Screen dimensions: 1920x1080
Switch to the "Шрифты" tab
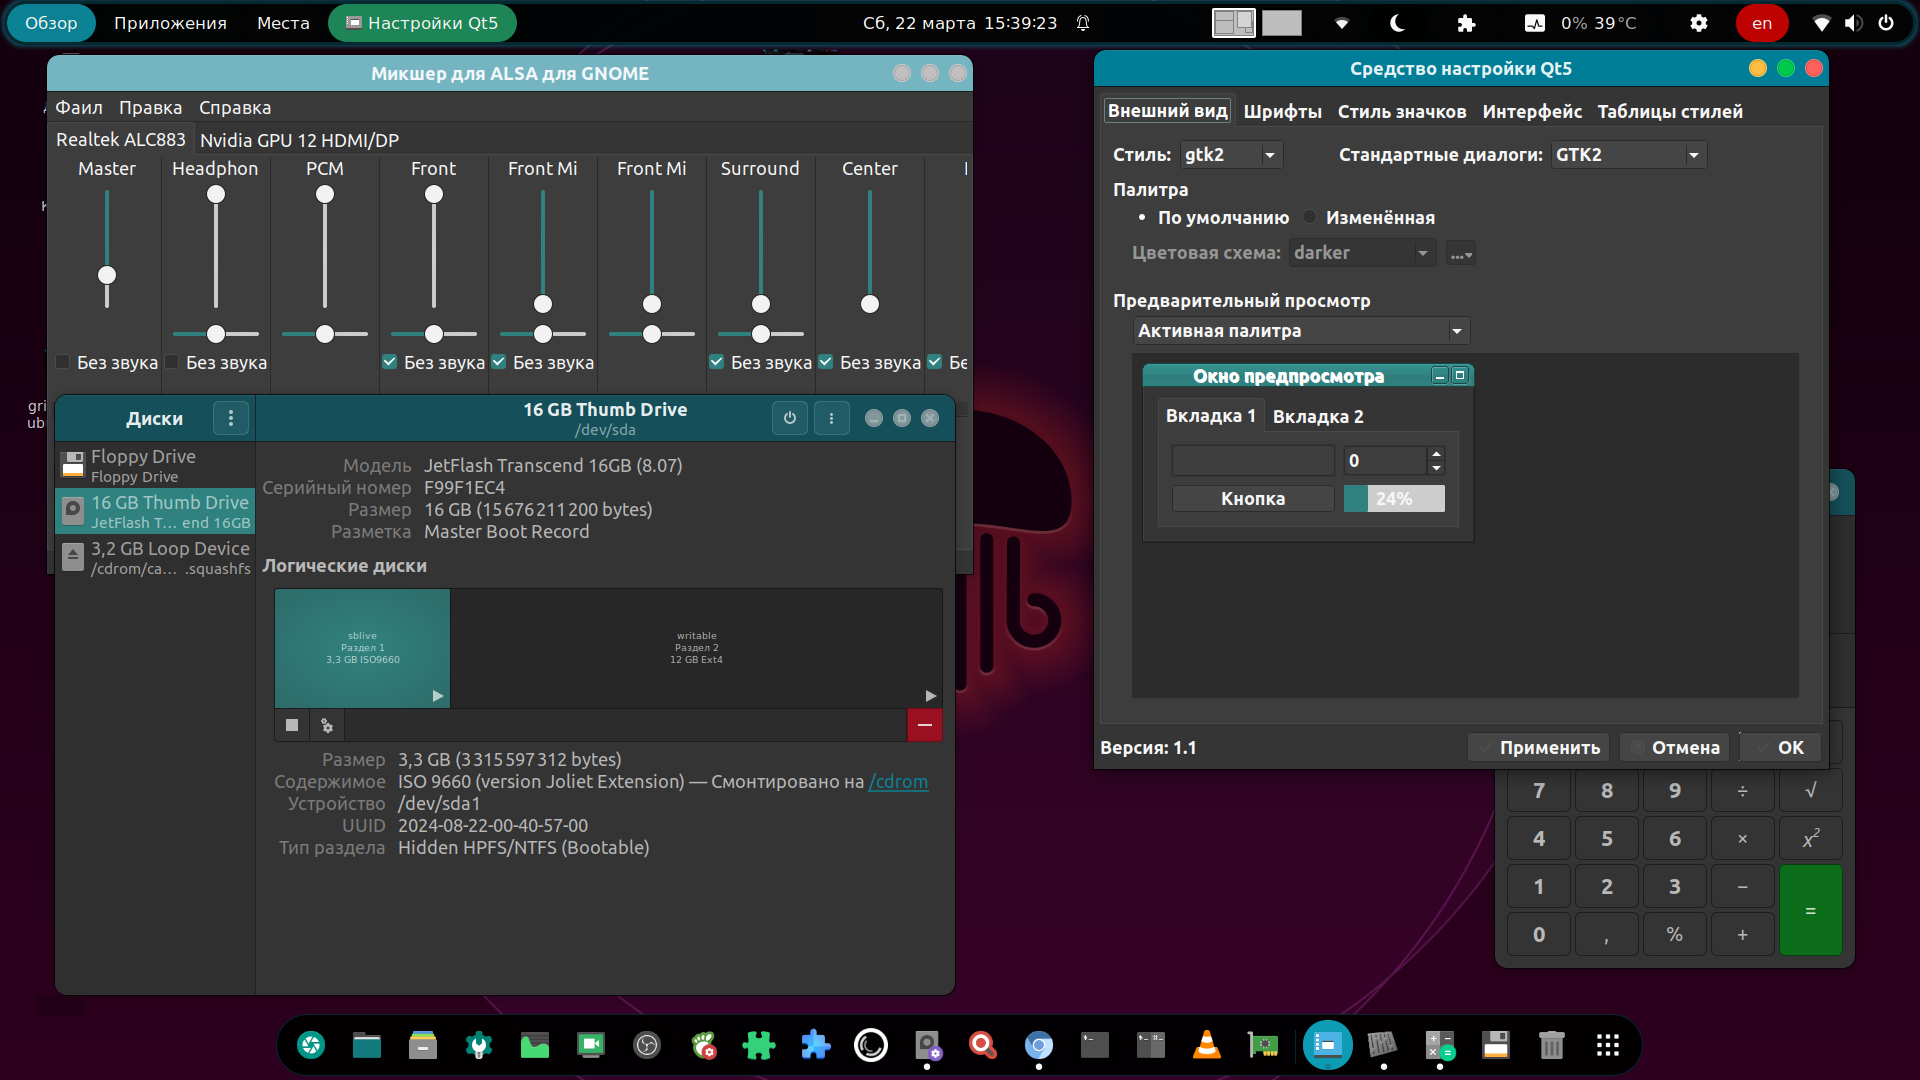click(1283, 111)
